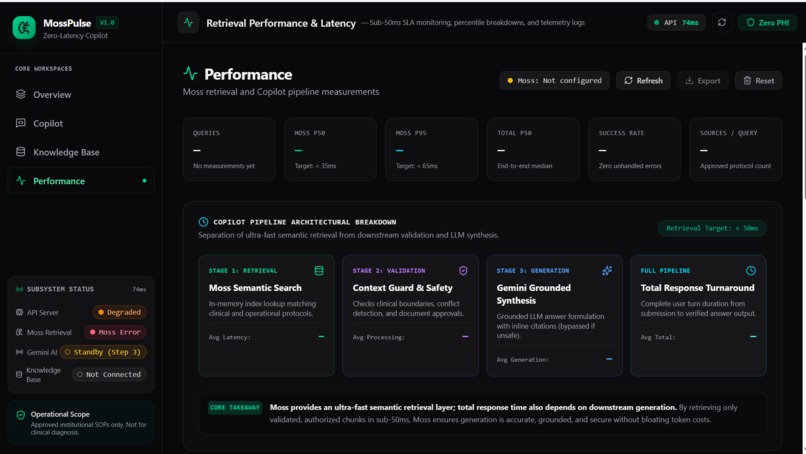Click the Gemini Grounded Synthesis title

[534, 294]
